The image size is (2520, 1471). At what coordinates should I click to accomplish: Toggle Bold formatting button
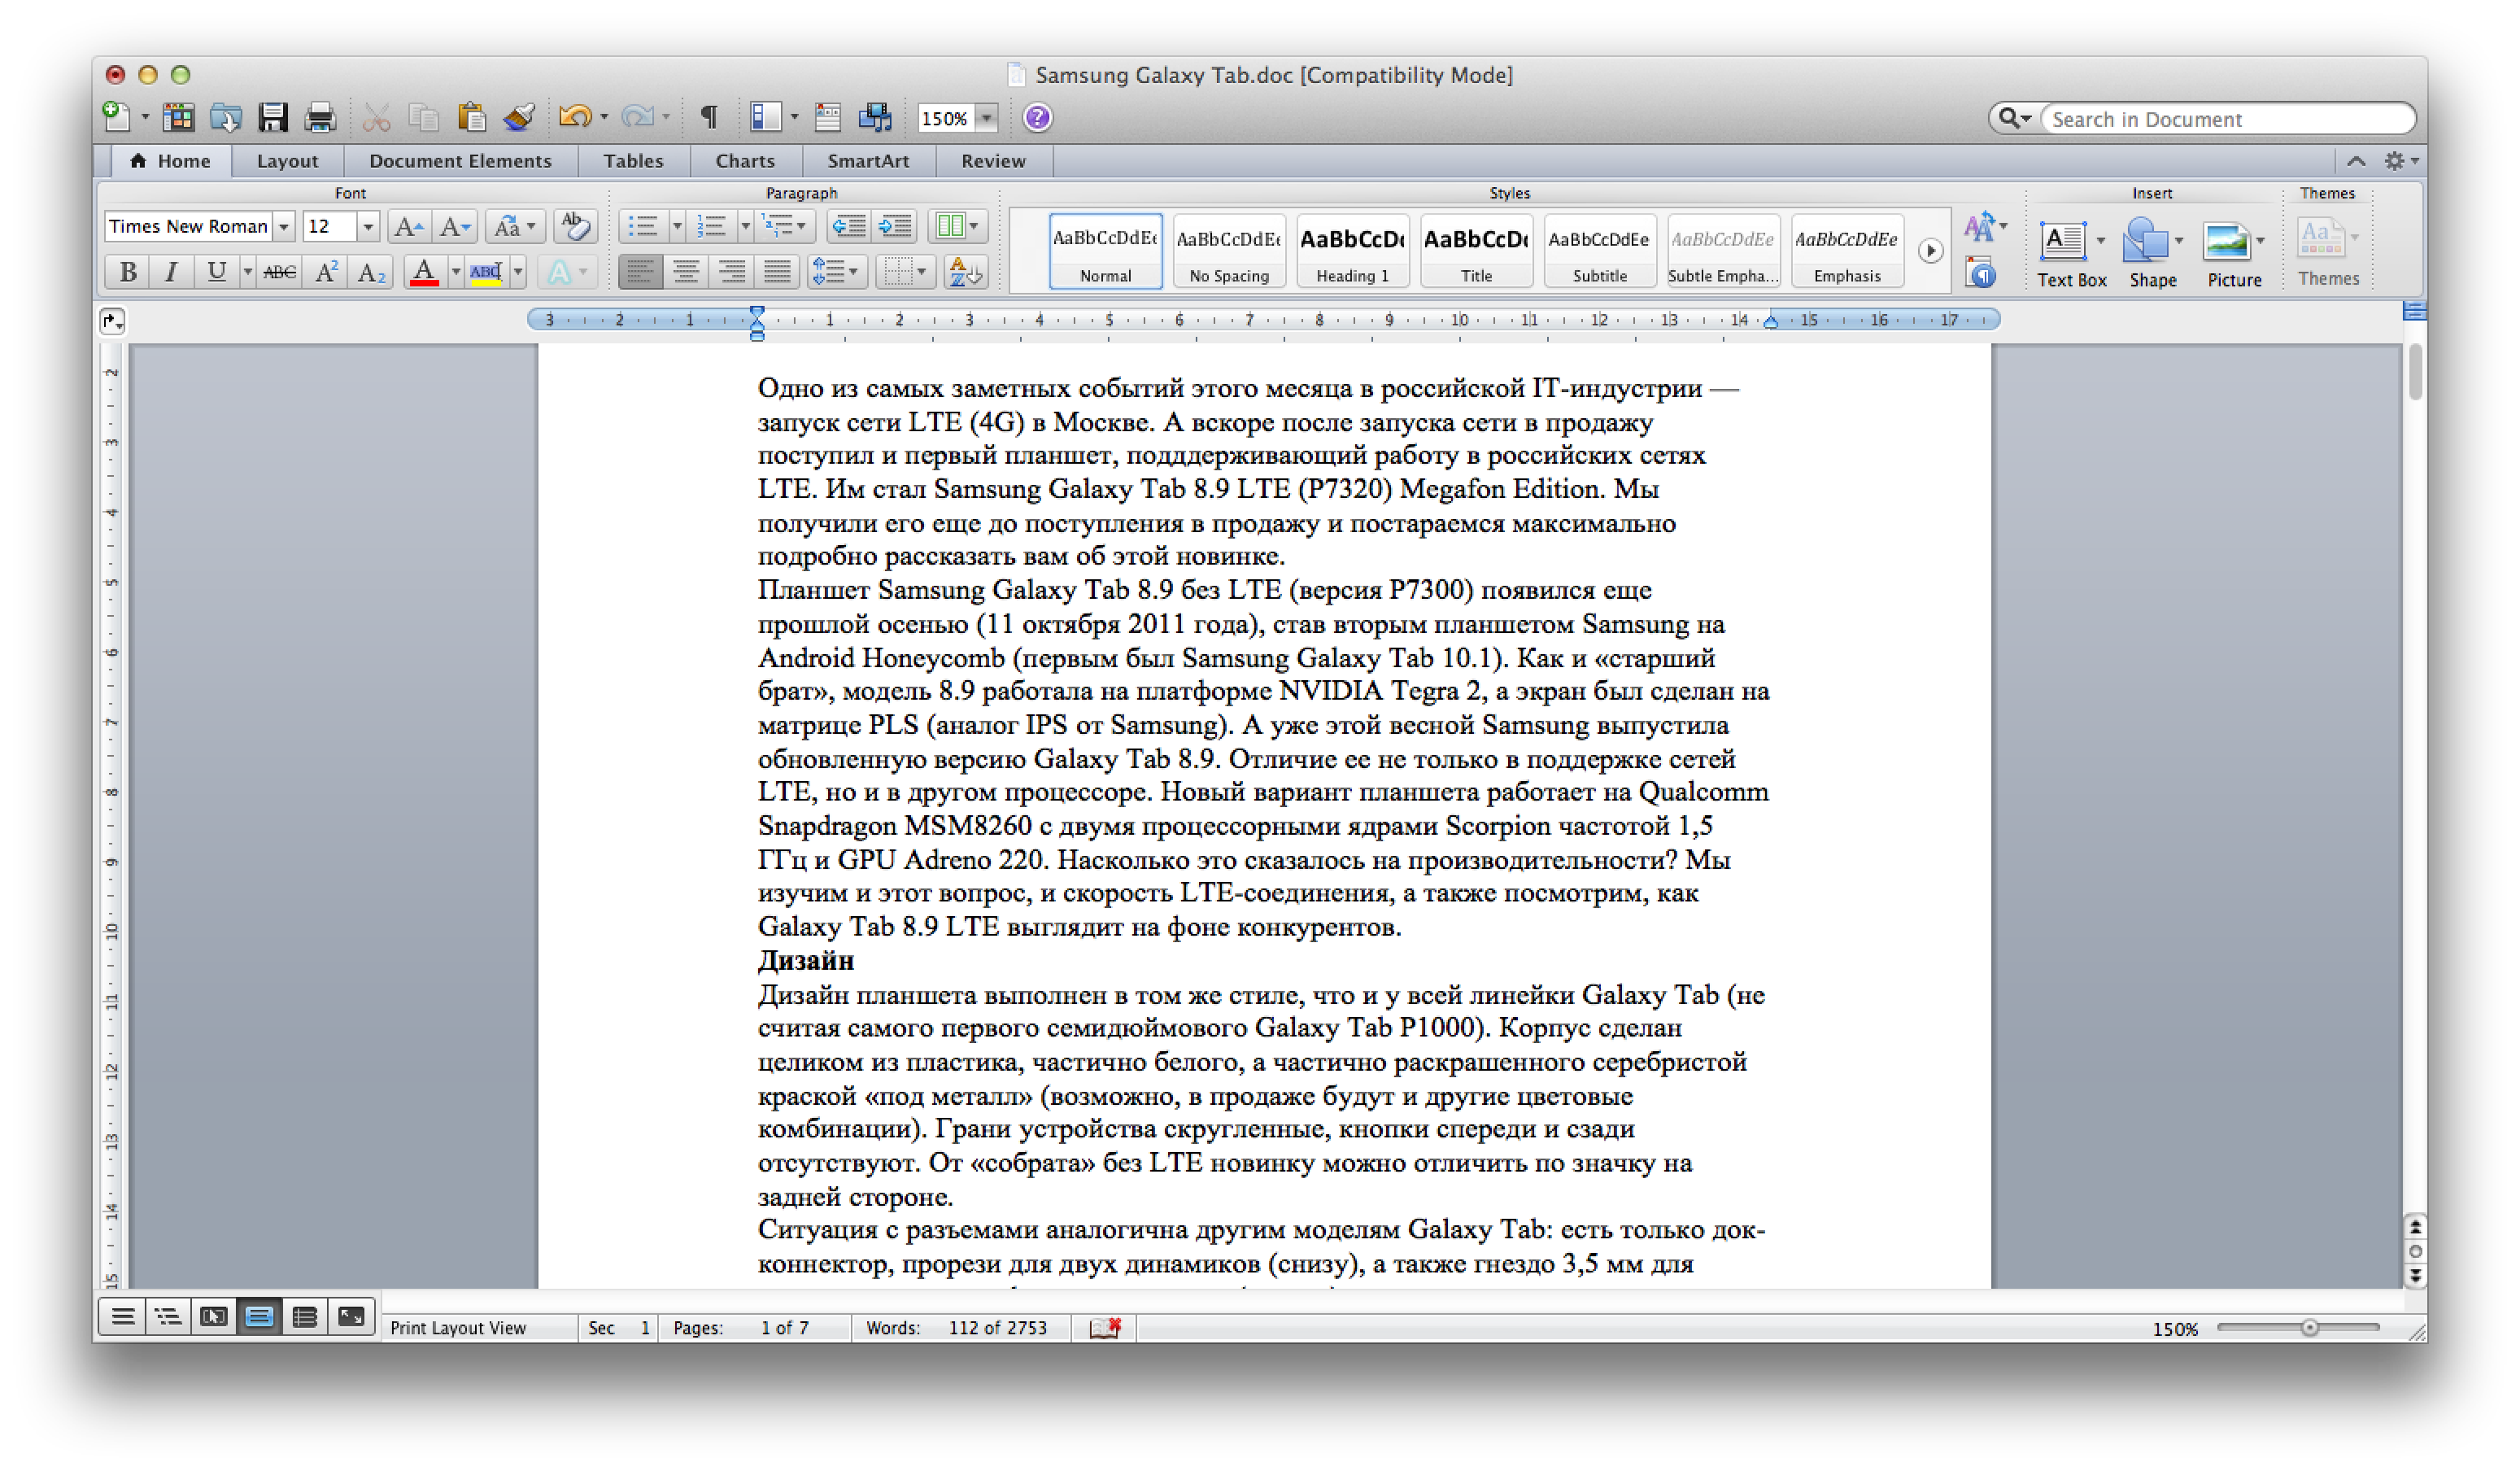pyautogui.click(x=128, y=272)
